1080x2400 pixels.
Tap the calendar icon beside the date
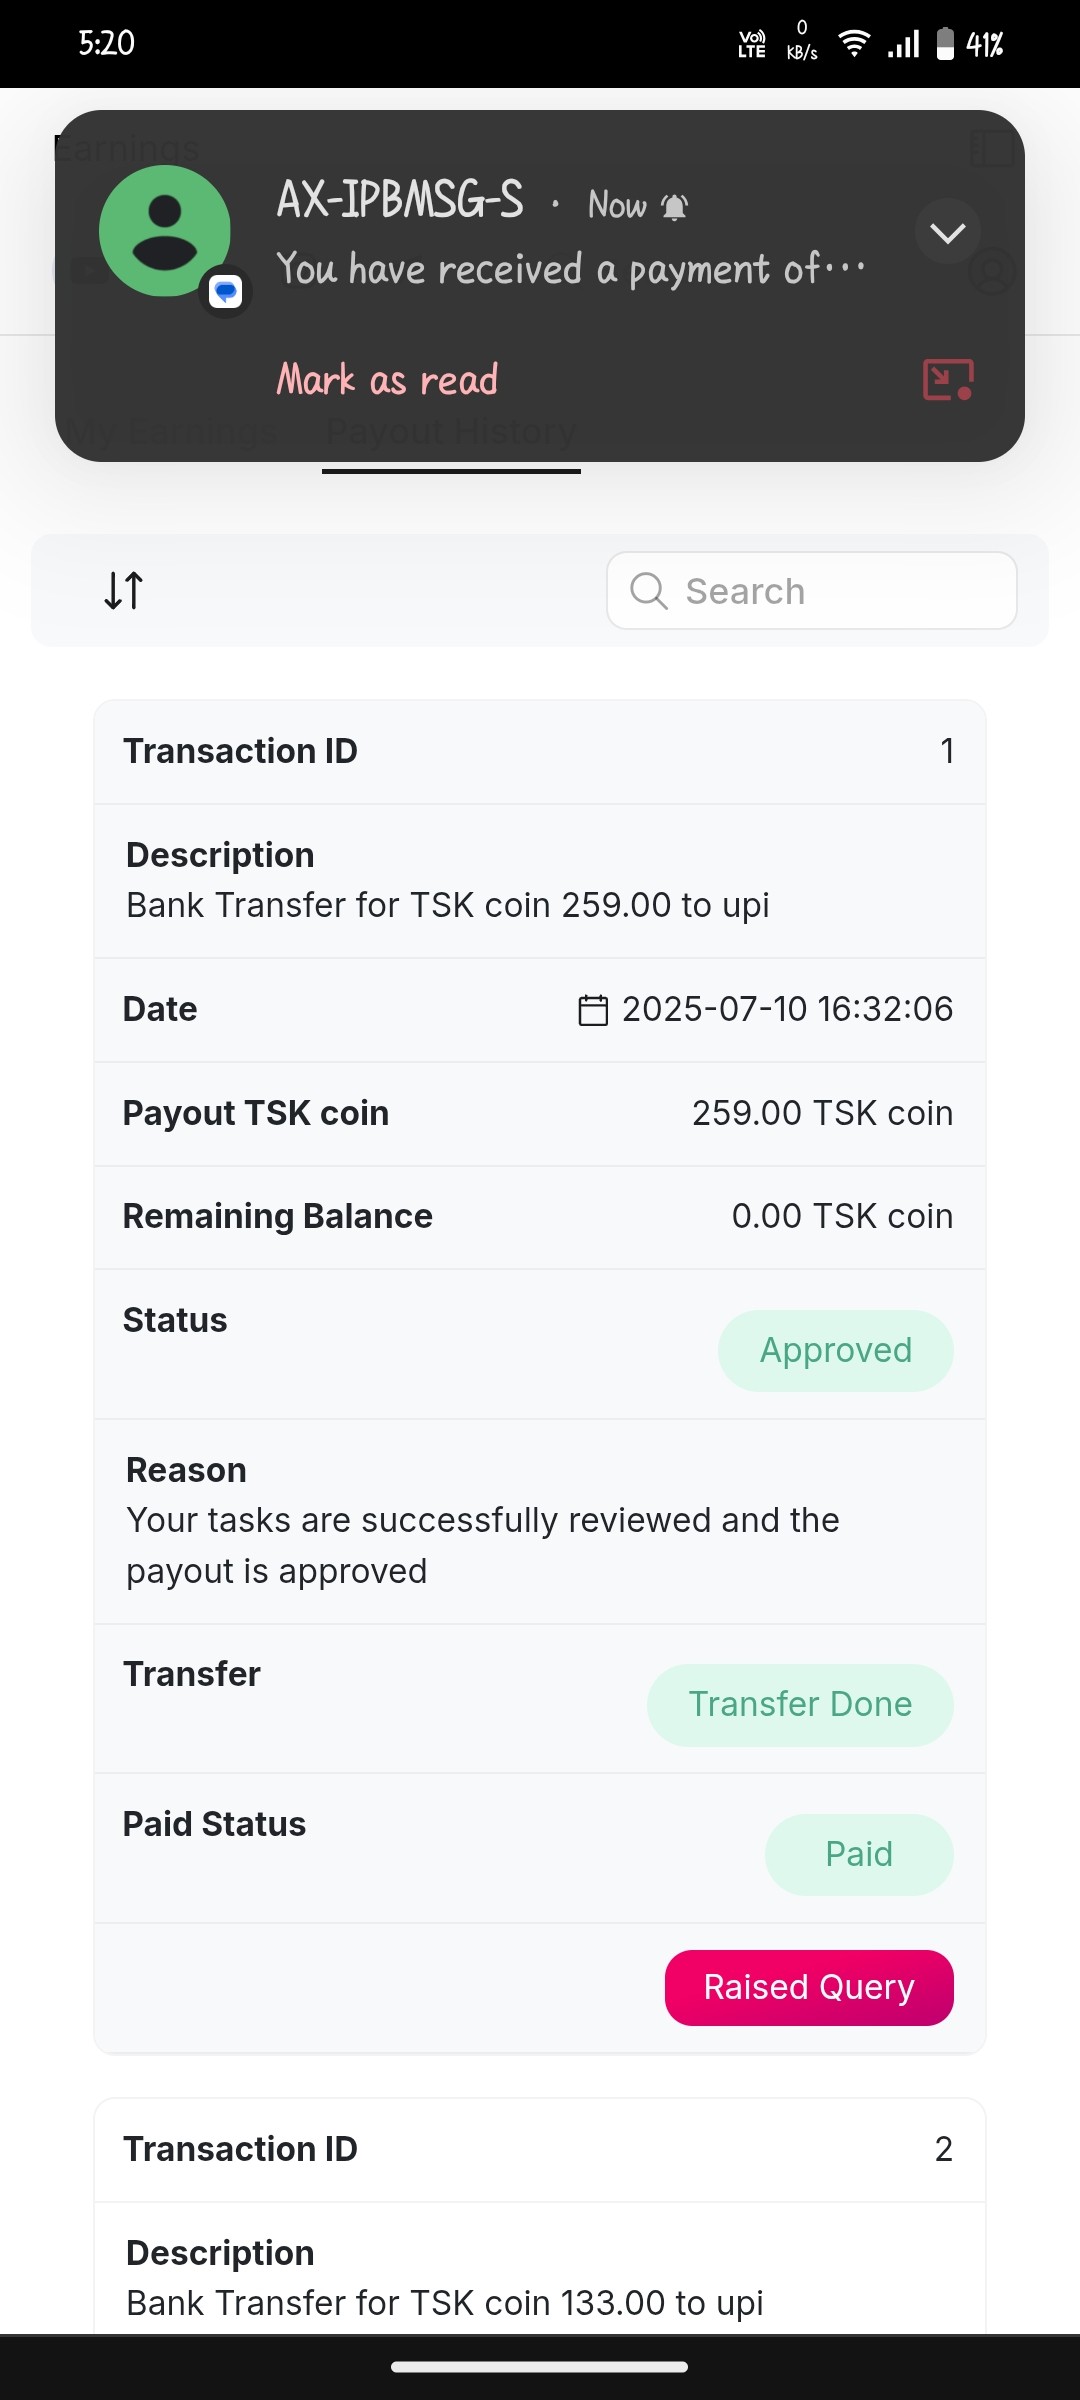[593, 1010]
